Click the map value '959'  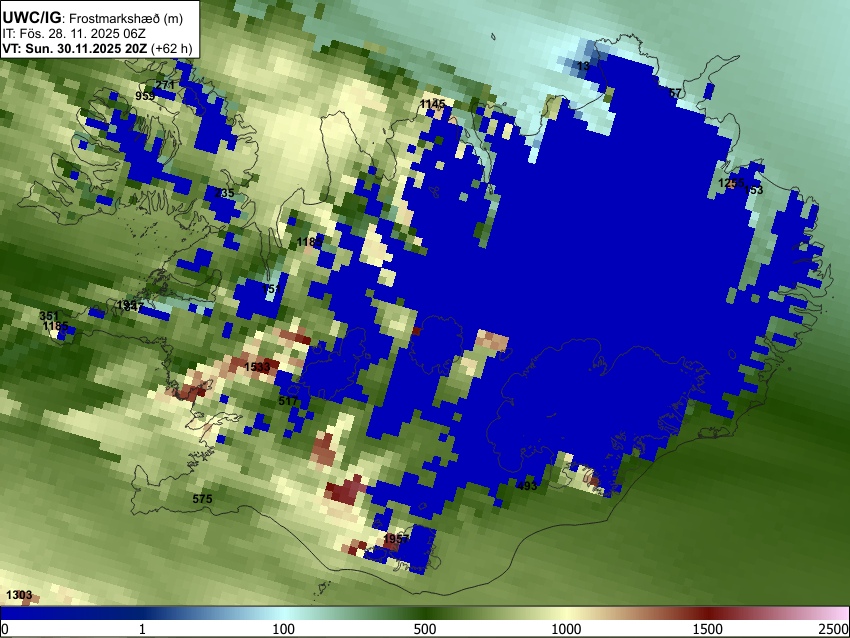click(145, 96)
